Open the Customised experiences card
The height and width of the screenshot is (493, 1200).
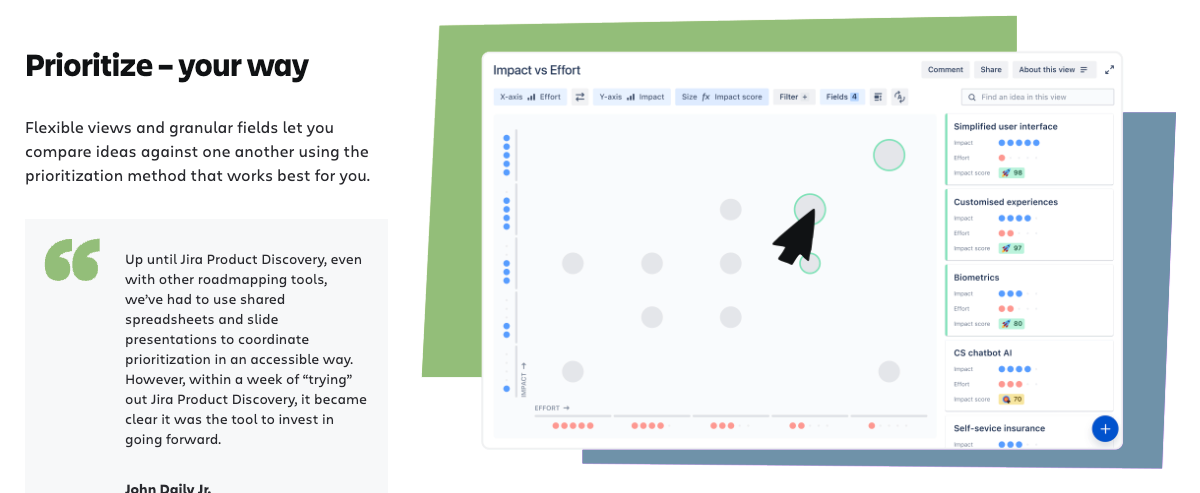click(1029, 225)
